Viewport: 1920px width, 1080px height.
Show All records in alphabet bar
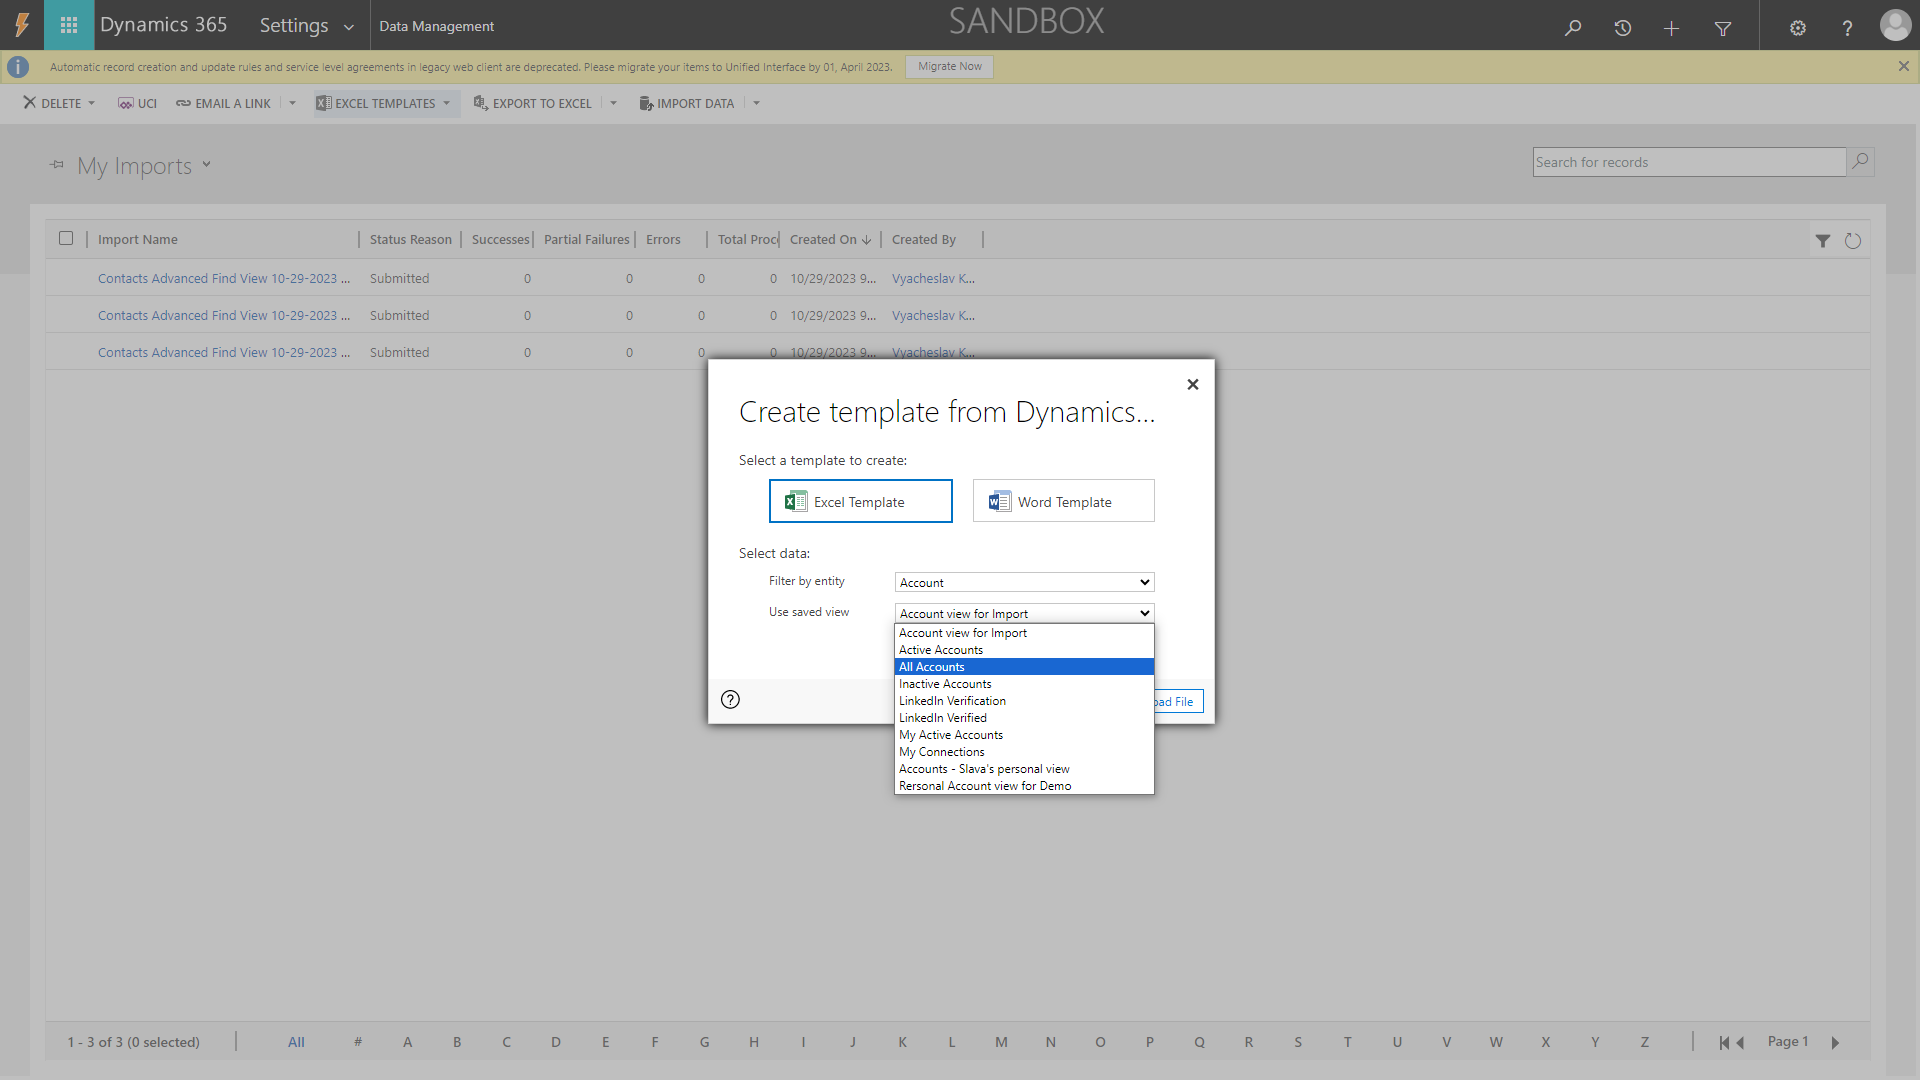pyautogui.click(x=296, y=1042)
